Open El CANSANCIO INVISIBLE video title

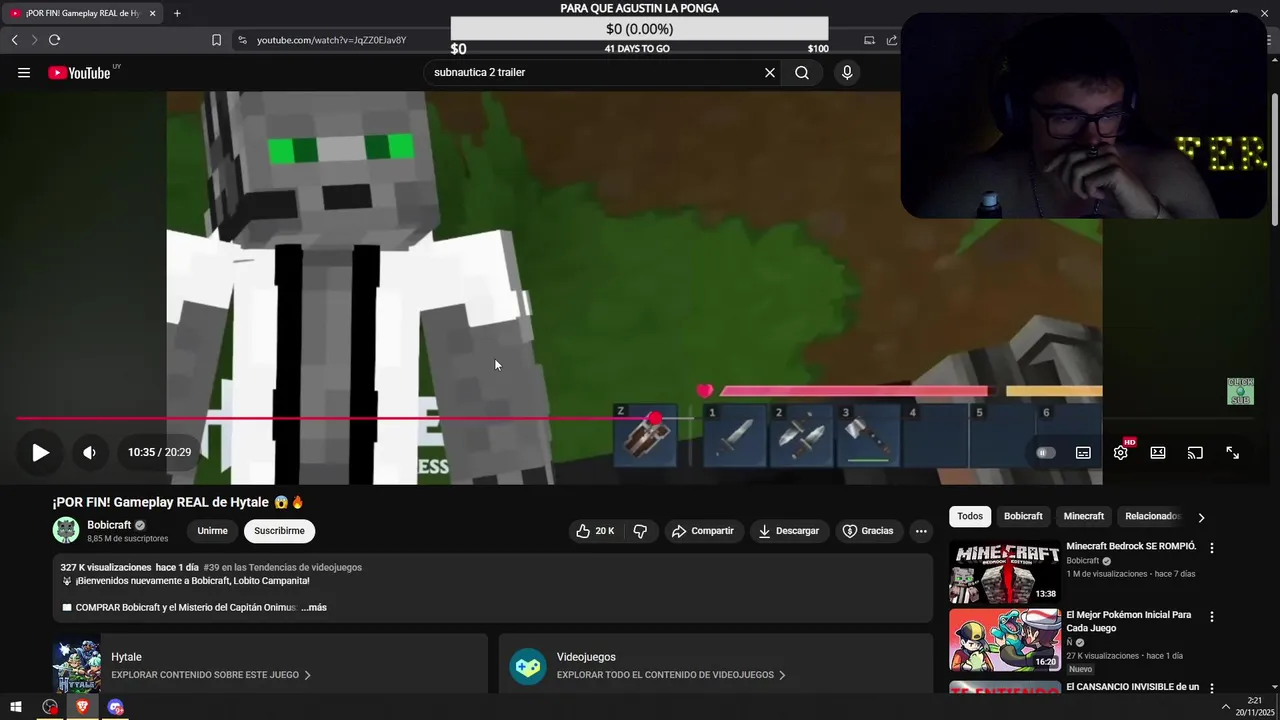click(x=1132, y=687)
